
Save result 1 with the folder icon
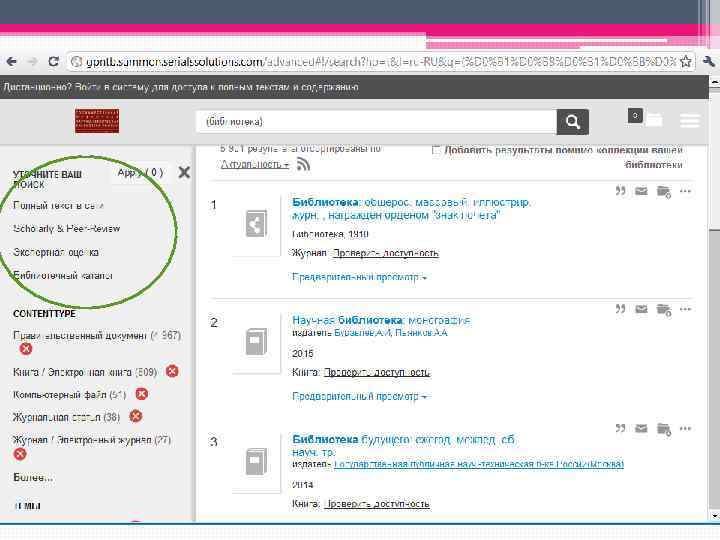point(664,191)
